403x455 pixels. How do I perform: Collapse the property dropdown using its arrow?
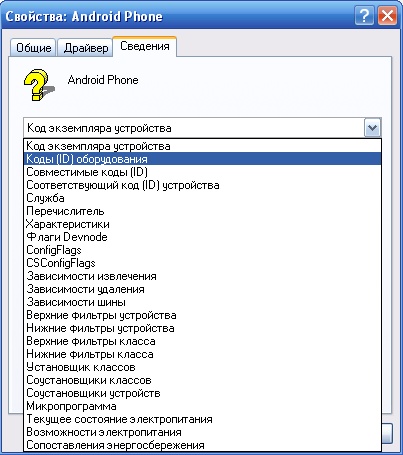(x=372, y=128)
